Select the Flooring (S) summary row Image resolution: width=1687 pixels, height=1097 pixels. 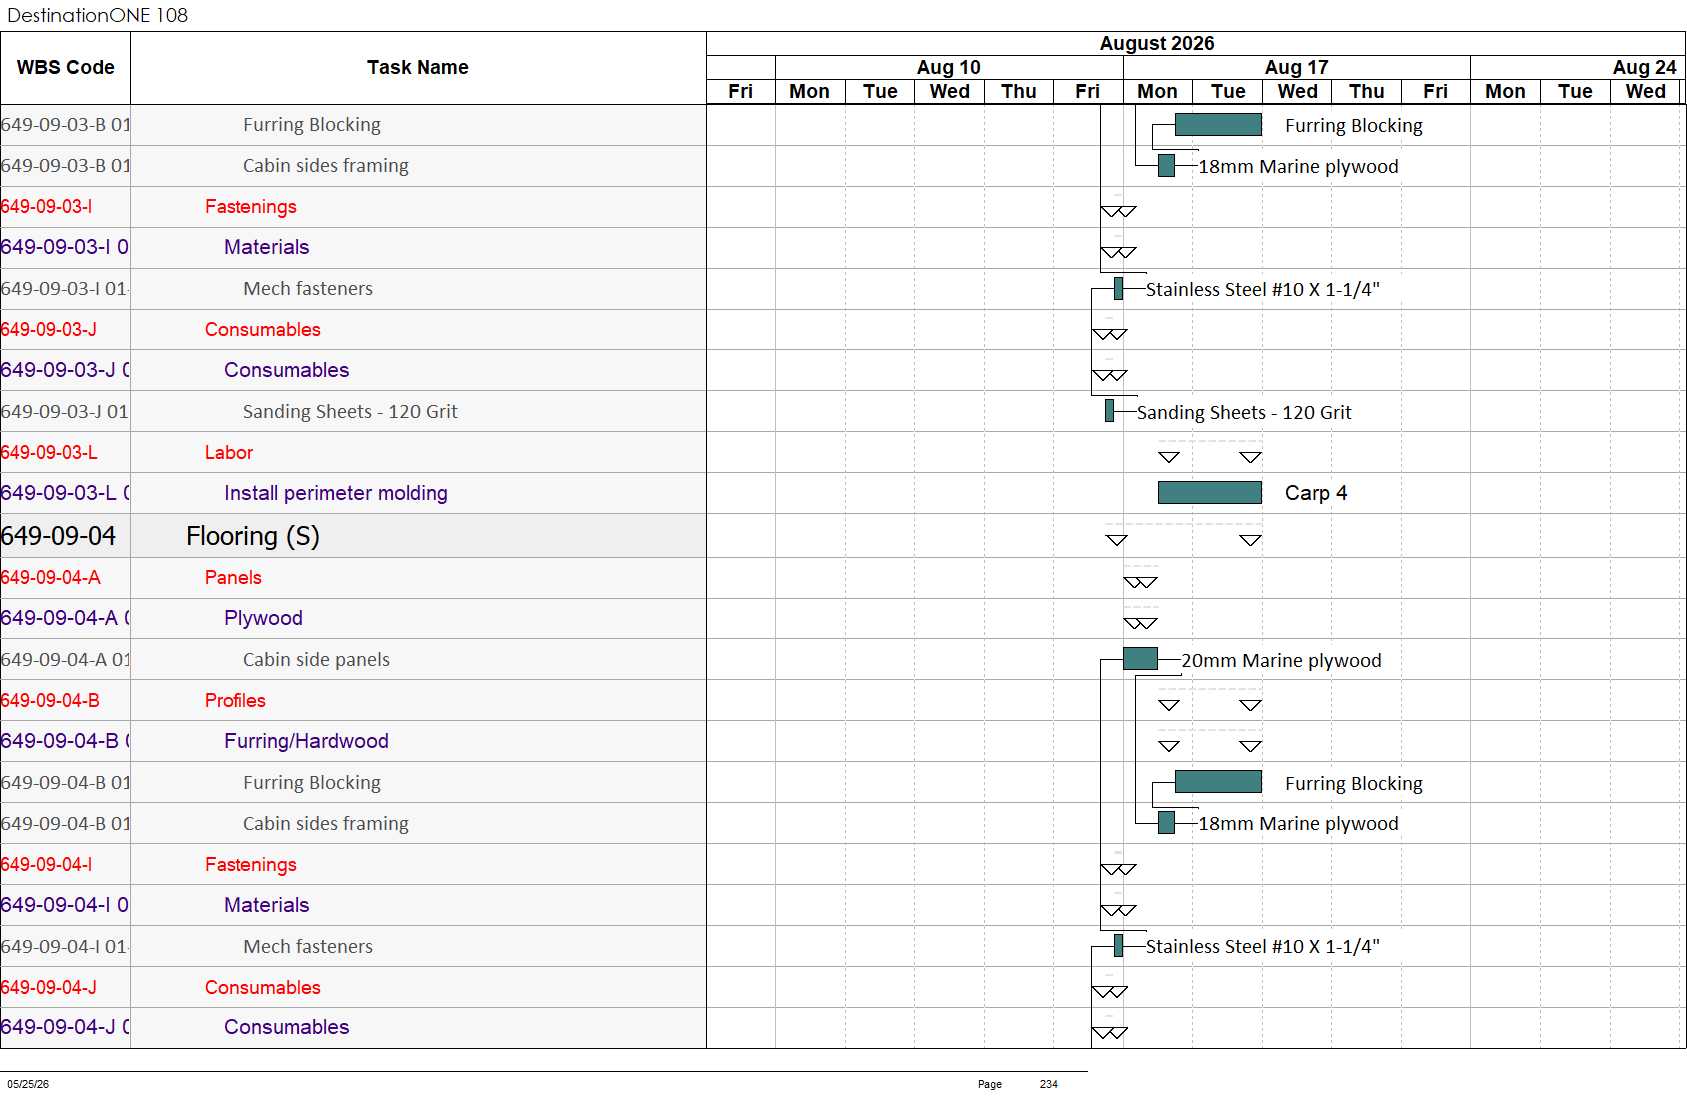coord(353,536)
